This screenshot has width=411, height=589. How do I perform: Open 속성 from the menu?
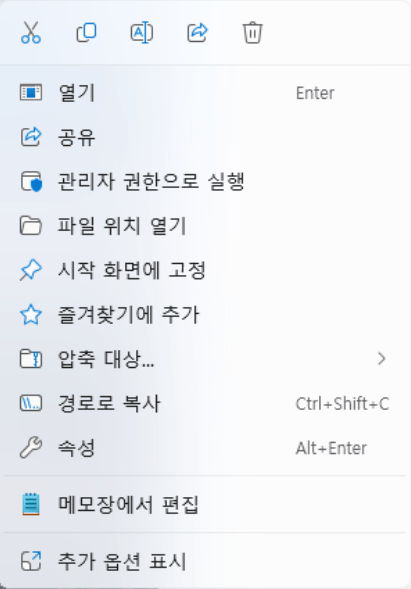(205, 448)
